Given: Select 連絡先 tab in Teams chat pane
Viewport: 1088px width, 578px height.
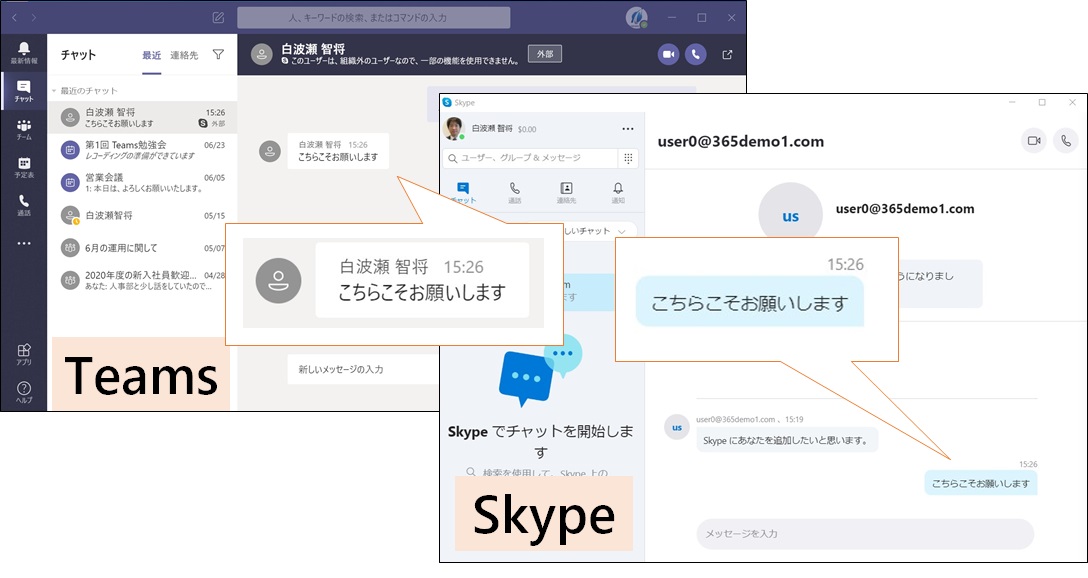Looking at the screenshot, I should 184,55.
